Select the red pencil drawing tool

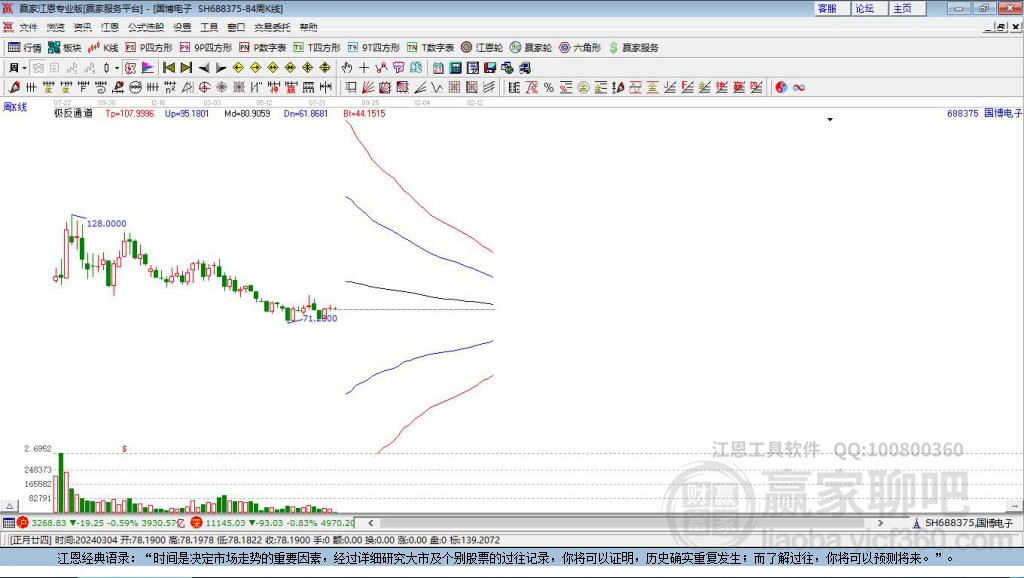point(14,87)
